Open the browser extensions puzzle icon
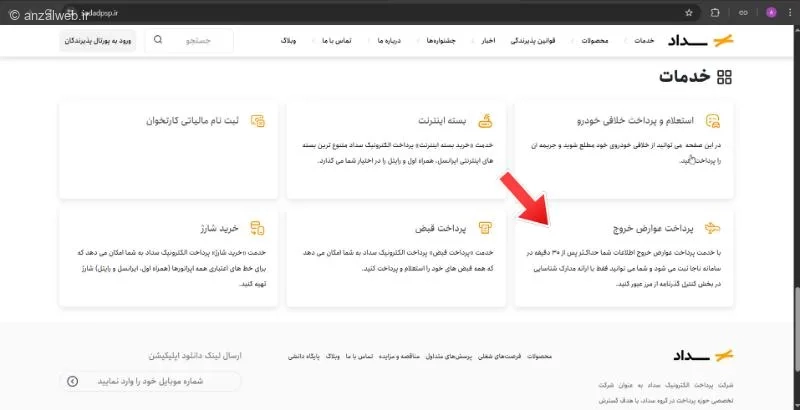This screenshot has width=800, height=410. 715,13
